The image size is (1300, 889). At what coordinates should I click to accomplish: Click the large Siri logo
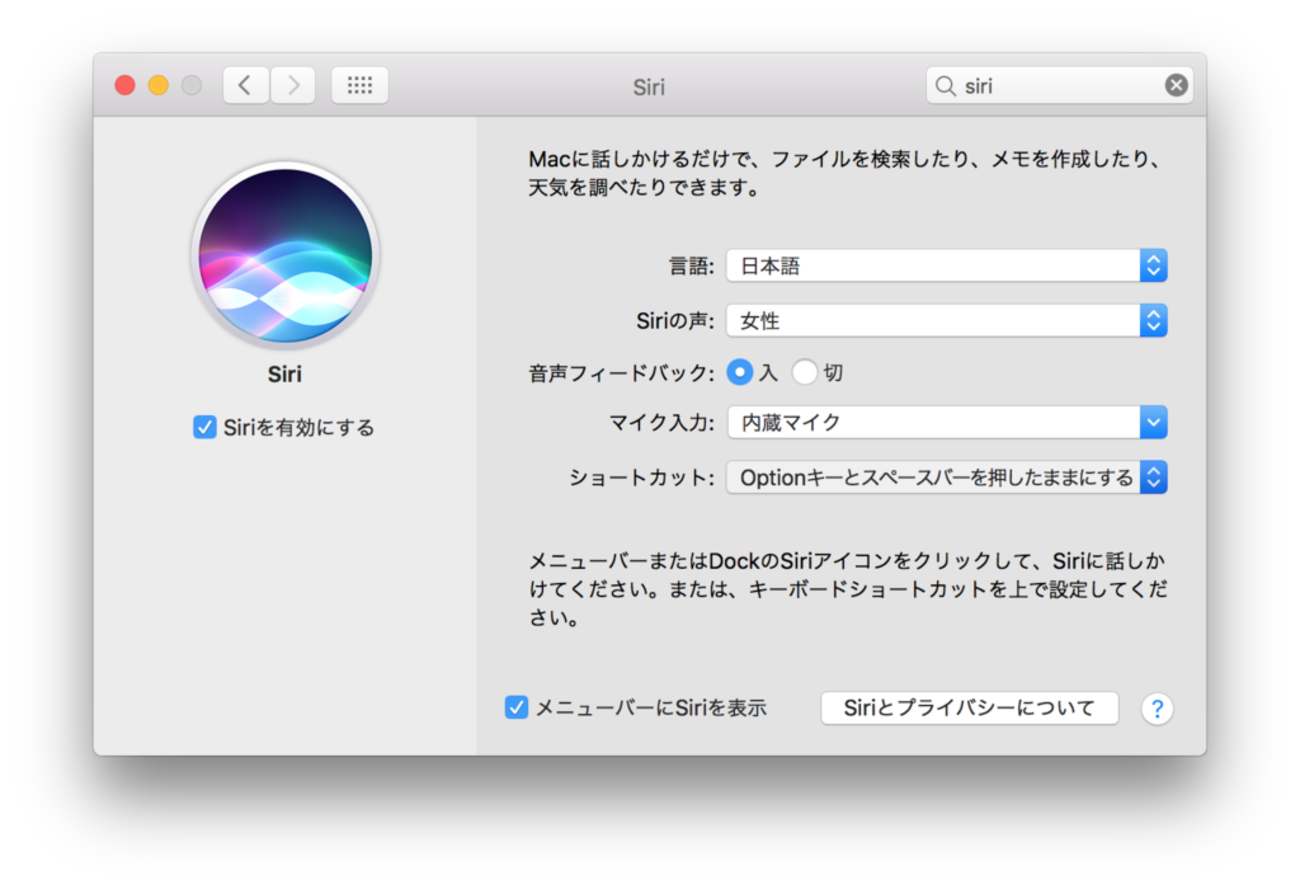coord(285,255)
